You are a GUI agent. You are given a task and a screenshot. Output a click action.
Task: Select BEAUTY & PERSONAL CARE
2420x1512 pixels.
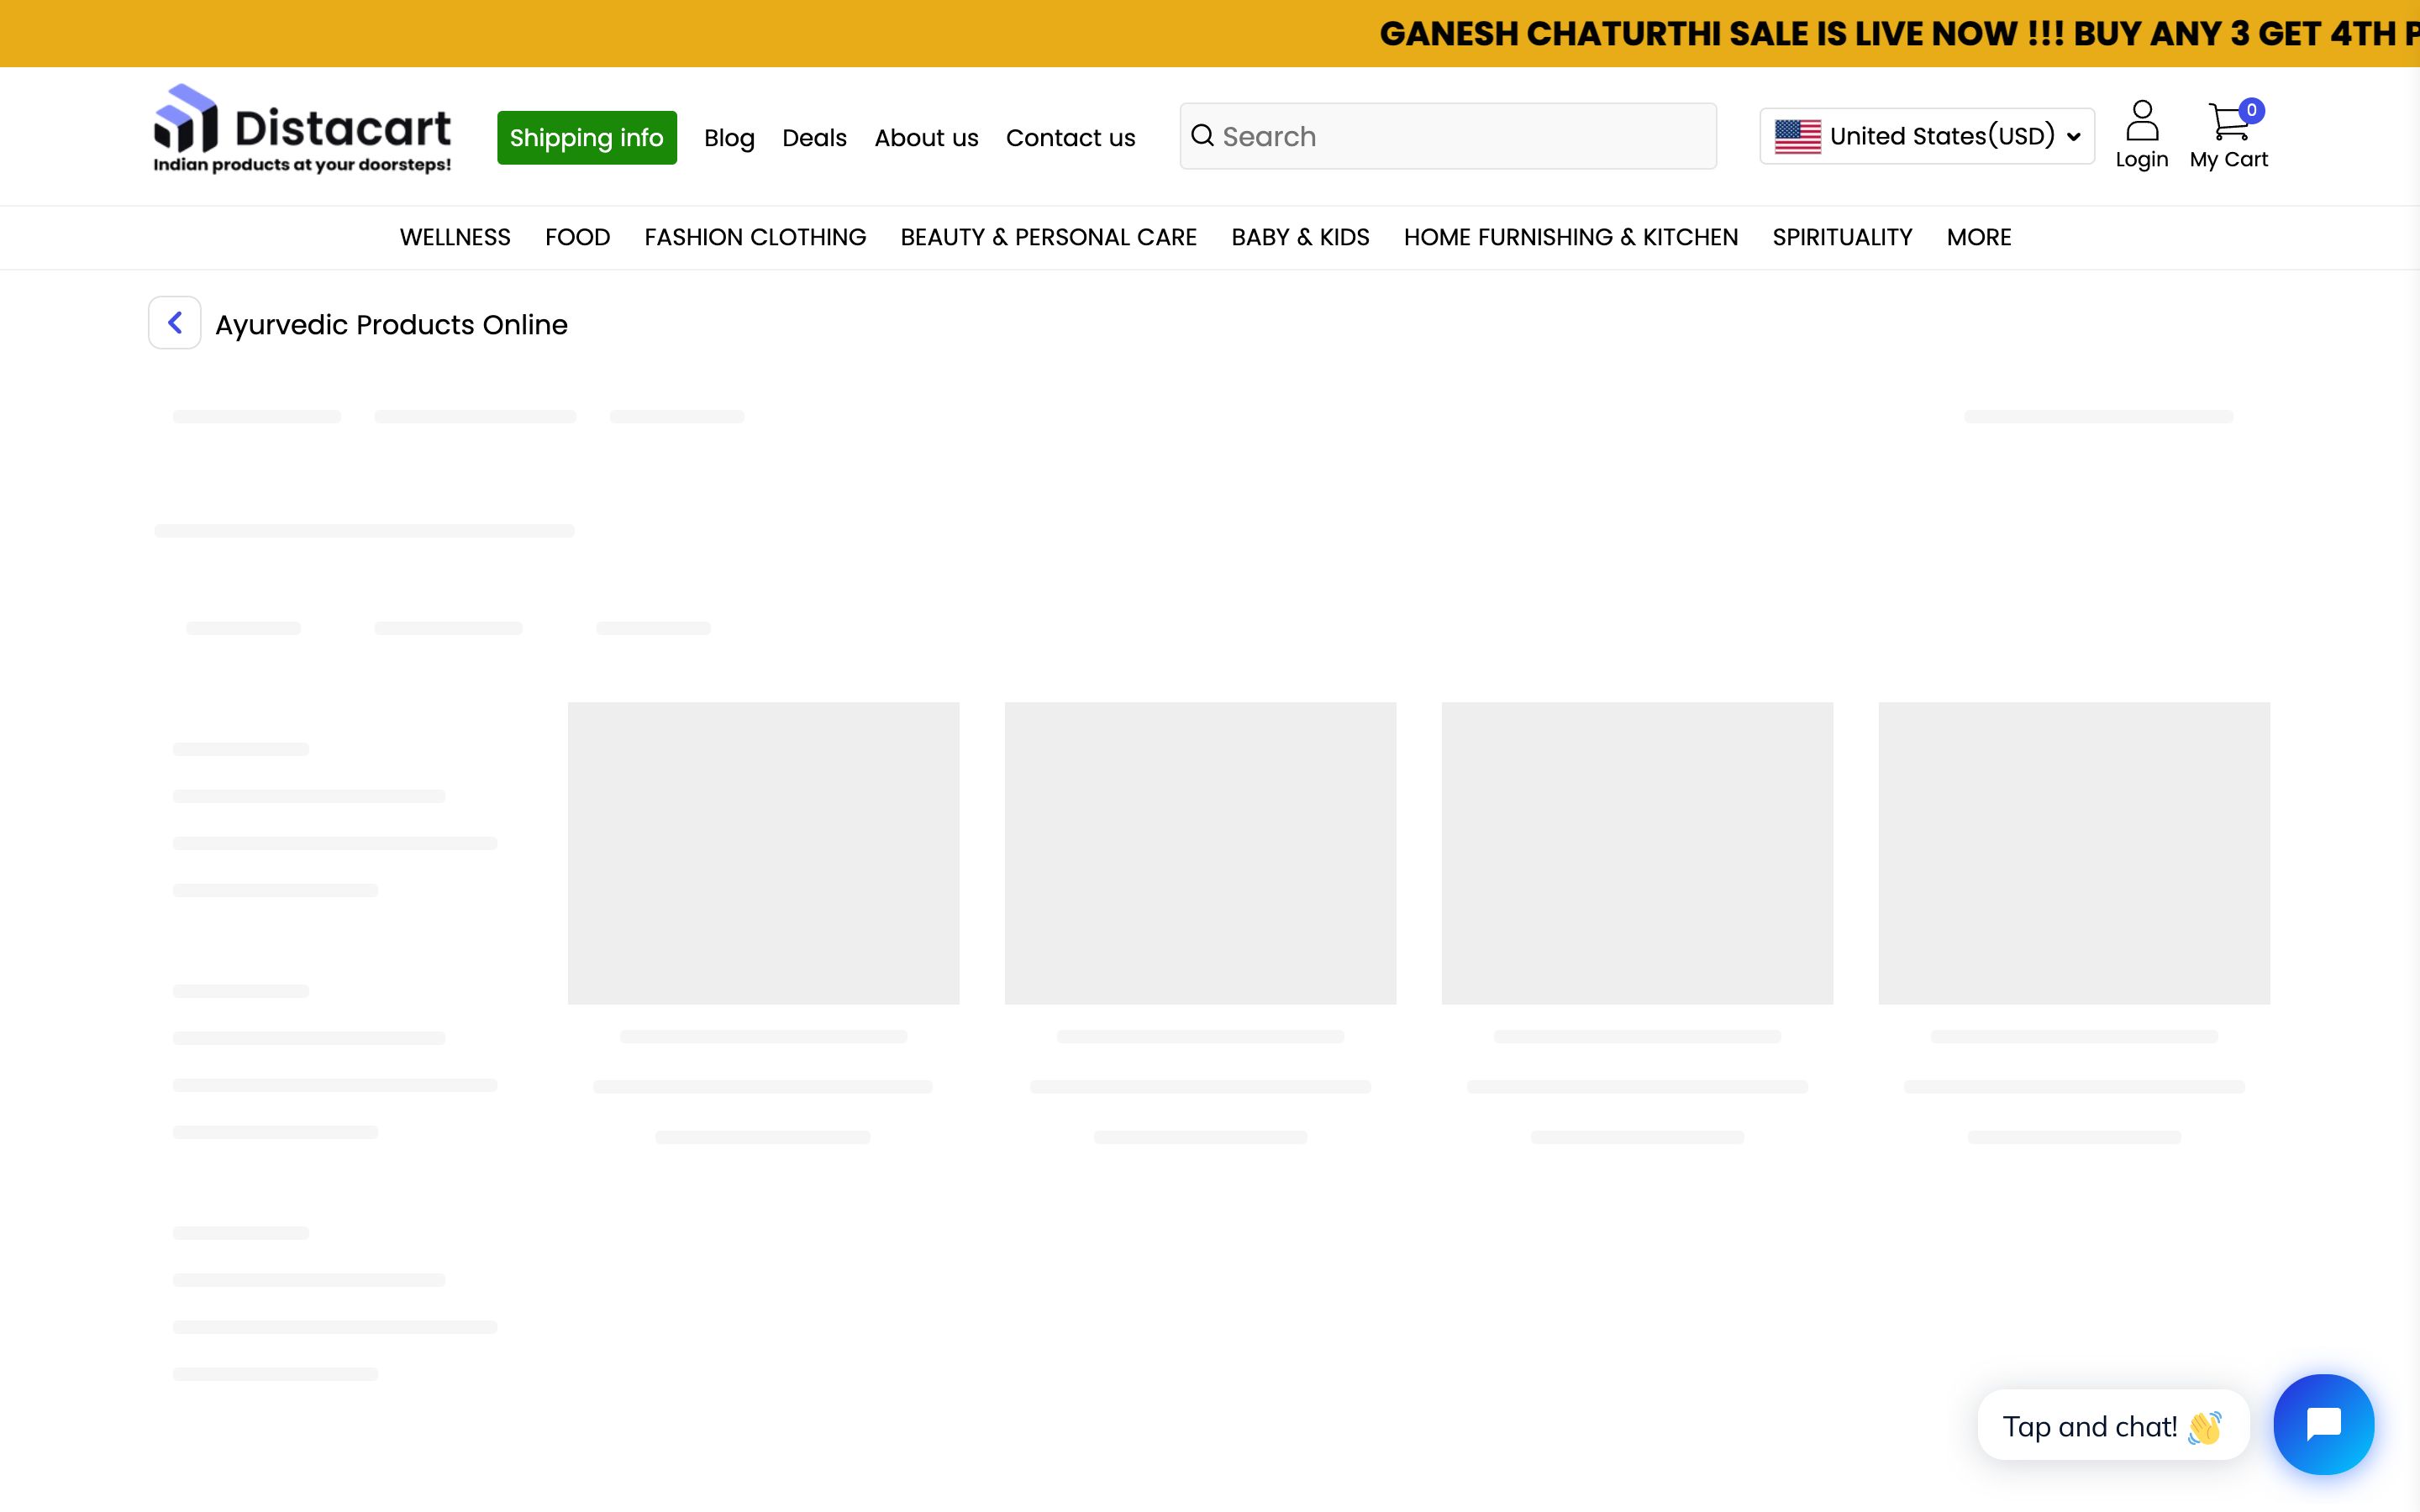[x=1048, y=237]
